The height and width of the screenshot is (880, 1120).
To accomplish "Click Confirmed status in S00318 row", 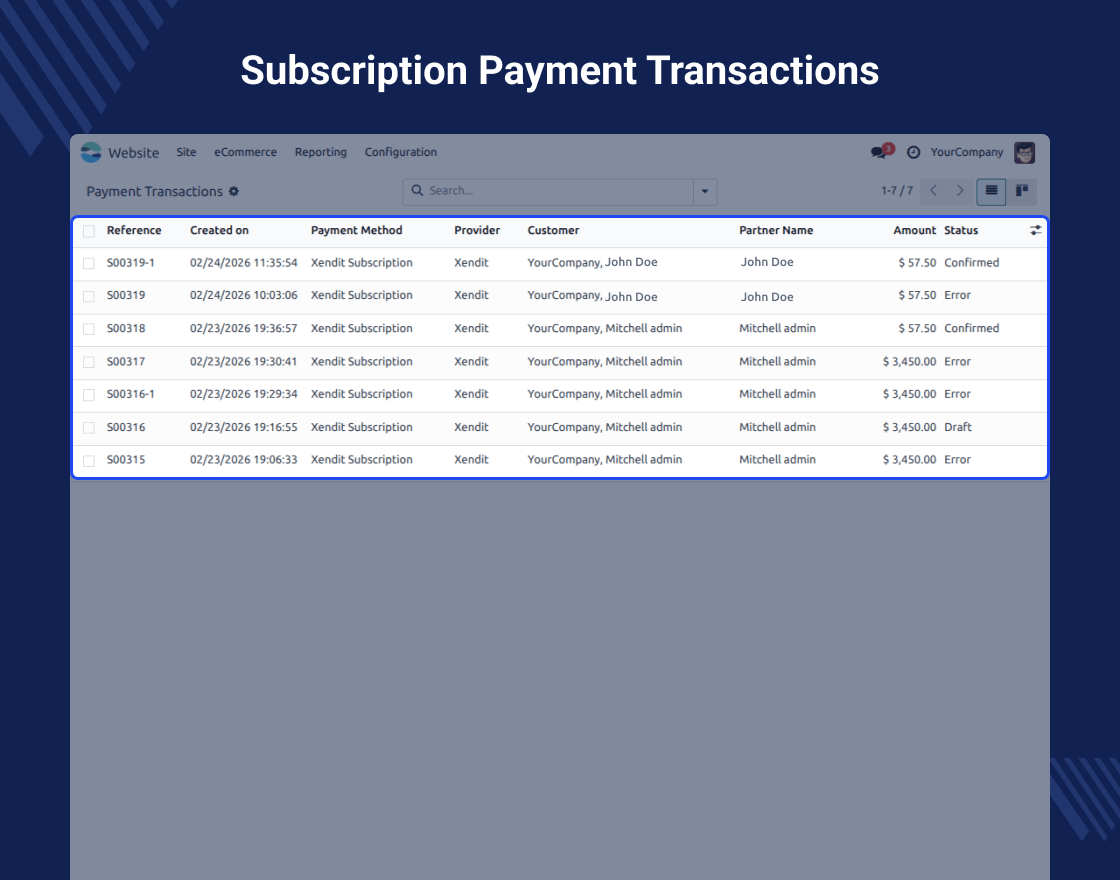I will point(971,329).
